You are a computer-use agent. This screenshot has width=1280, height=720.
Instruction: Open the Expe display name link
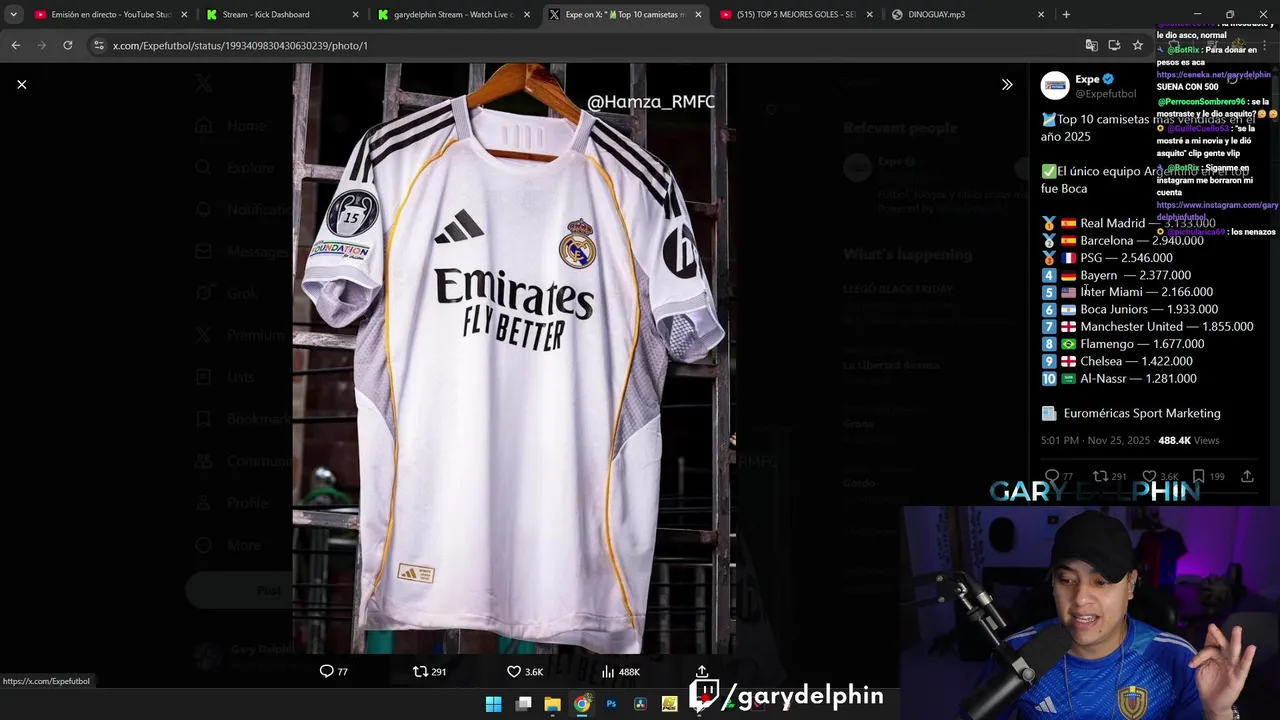(1087, 79)
